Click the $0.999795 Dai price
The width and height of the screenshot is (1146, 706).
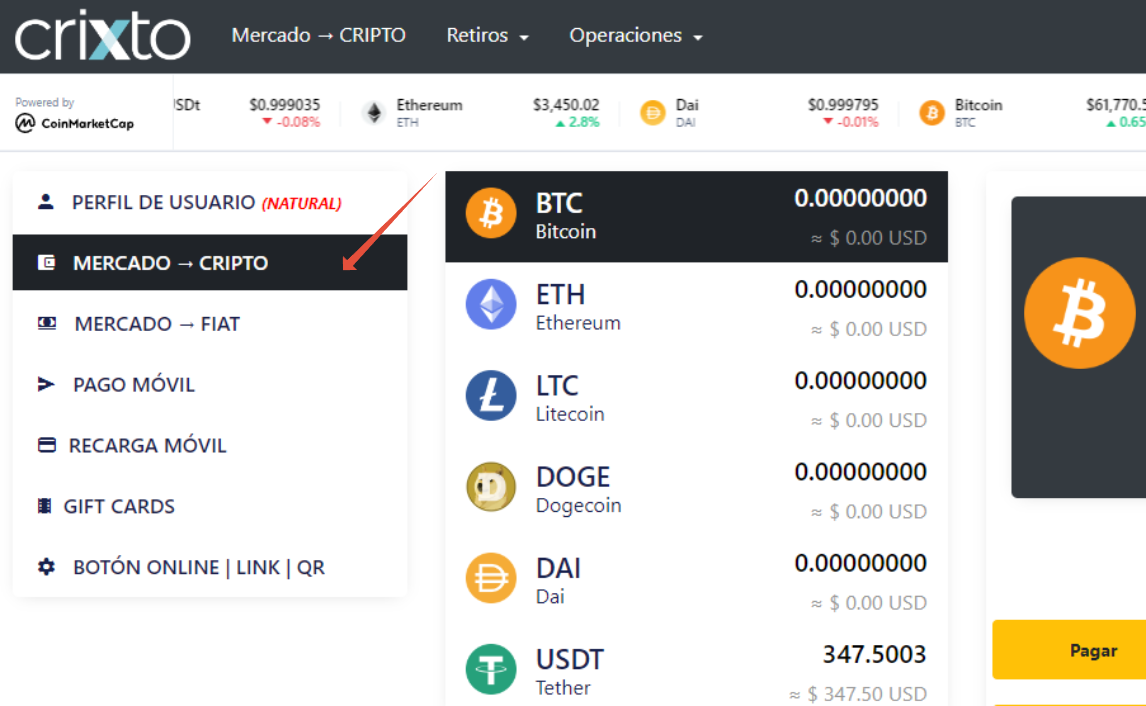coord(843,105)
